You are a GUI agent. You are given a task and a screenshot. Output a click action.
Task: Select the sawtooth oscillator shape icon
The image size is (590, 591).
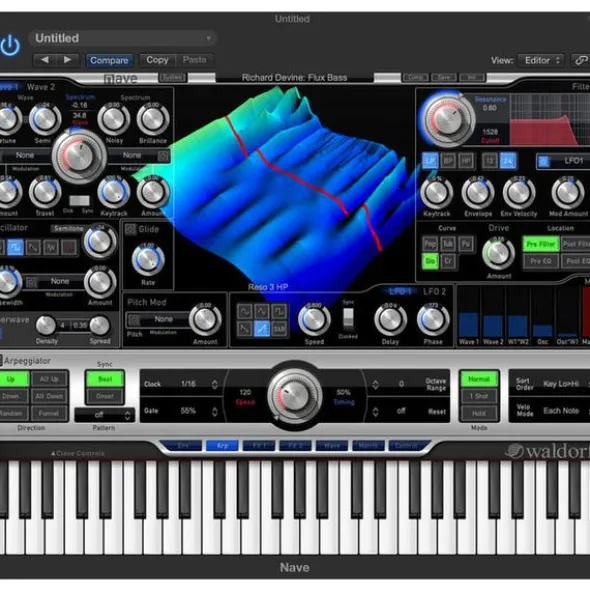pos(34,247)
